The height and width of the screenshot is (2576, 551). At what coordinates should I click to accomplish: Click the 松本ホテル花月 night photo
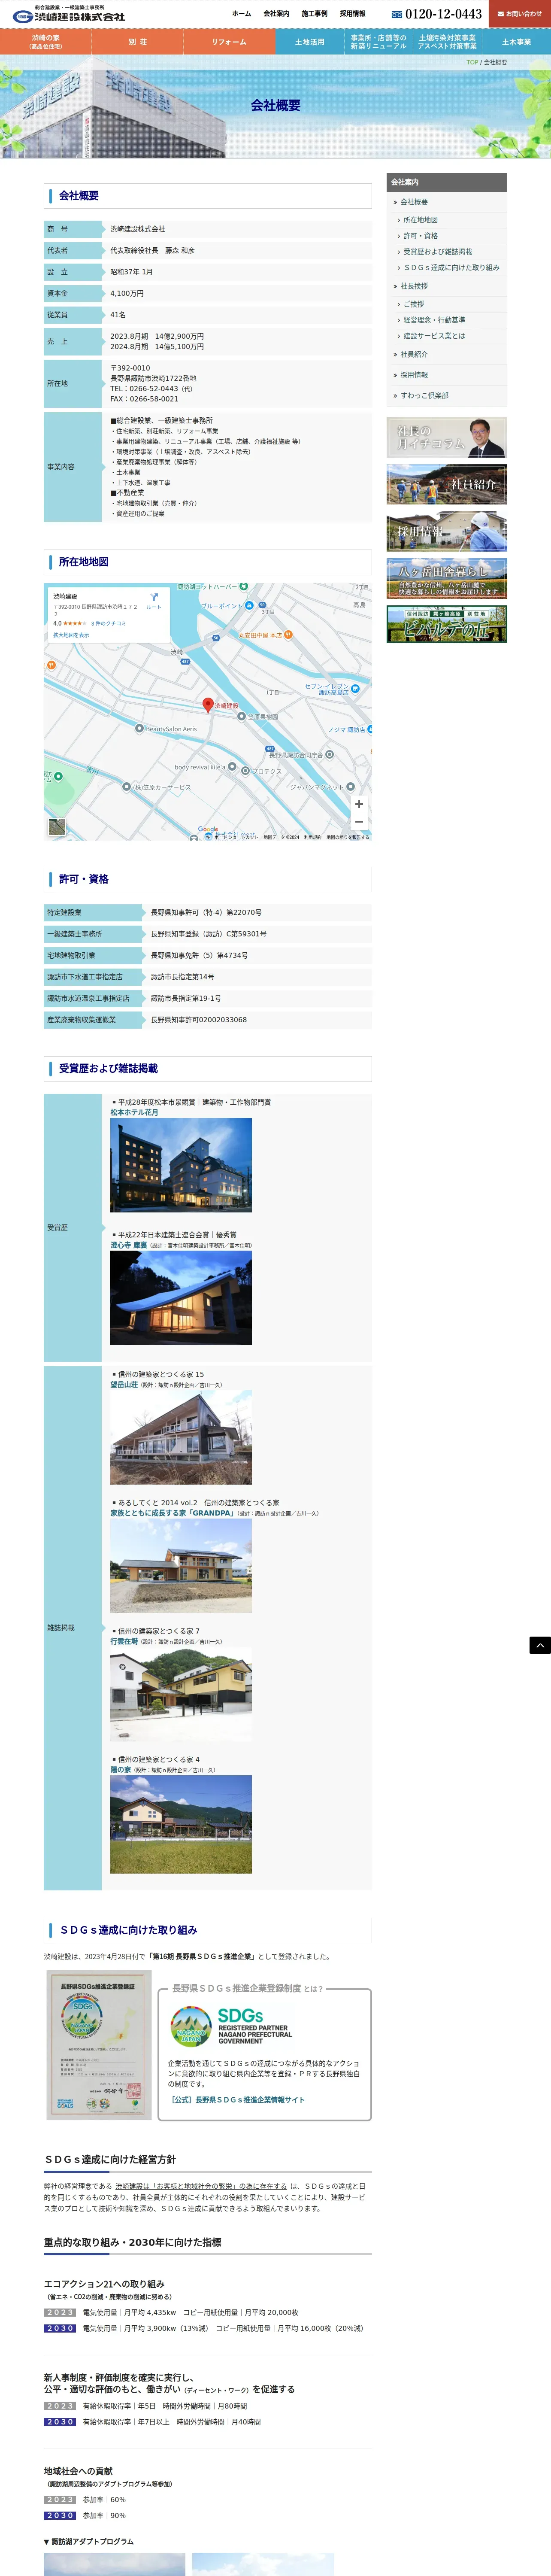[x=181, y=1165]
